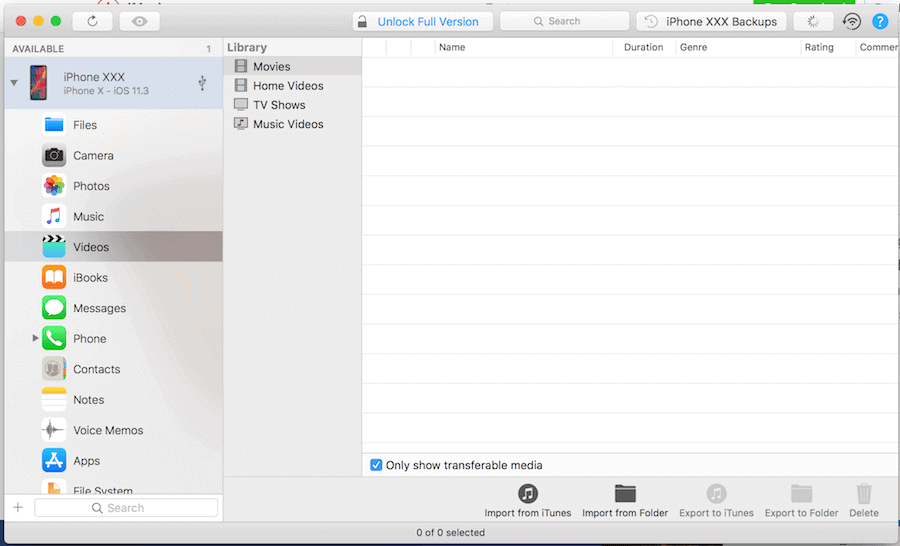Sort by the Comments column
The height and width of the screenshot is (546, 900).
point(878,47)
